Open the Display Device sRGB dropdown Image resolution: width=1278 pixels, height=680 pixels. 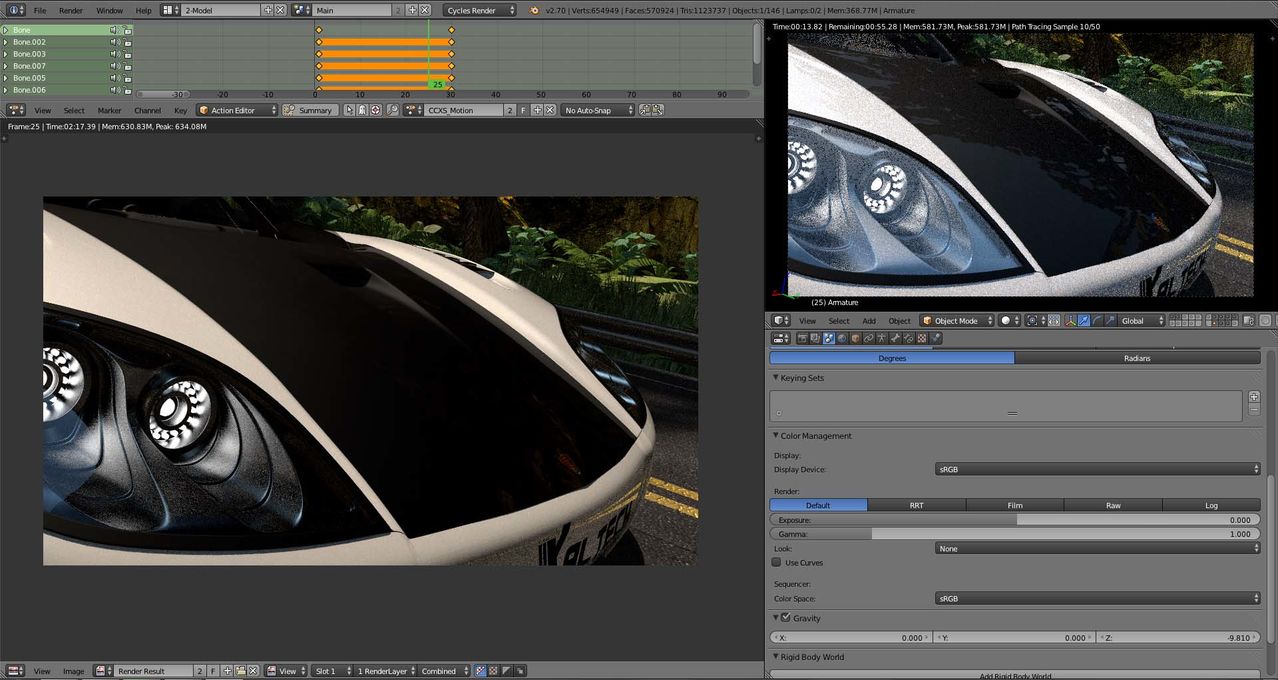[x=1098, y=469]
